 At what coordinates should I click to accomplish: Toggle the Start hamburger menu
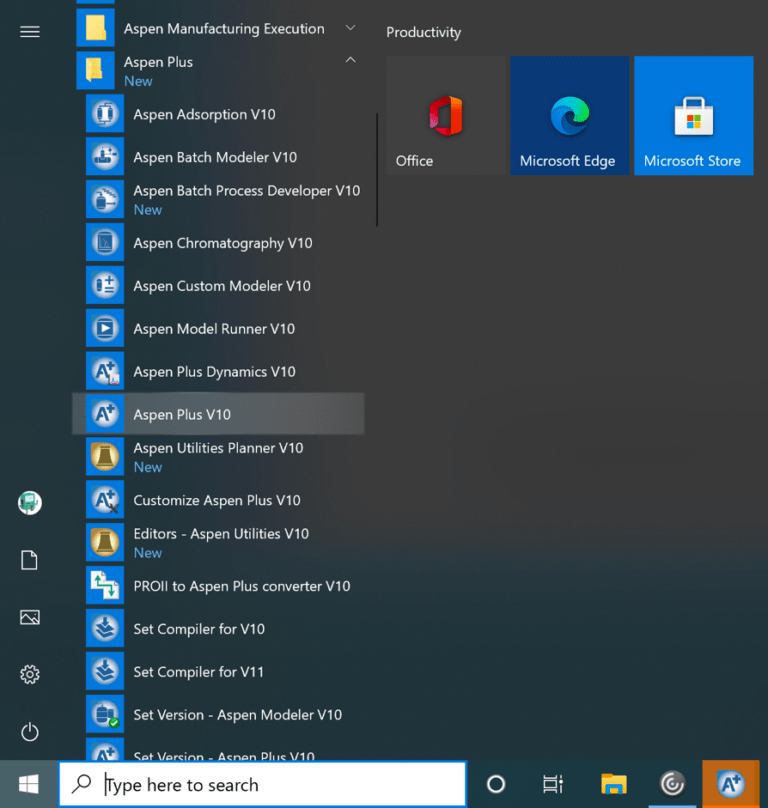[30, 32]
